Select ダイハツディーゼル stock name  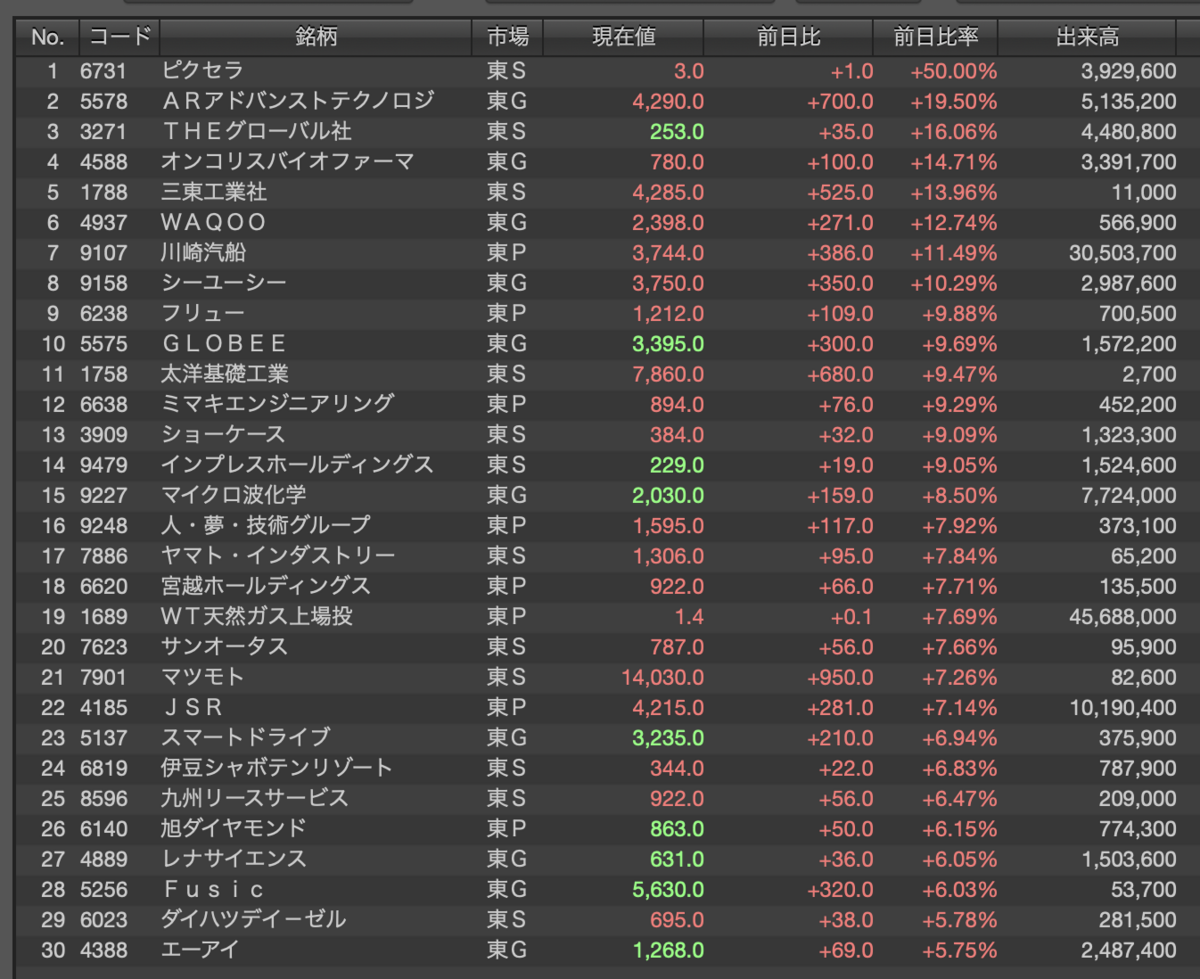click(x=255, y=919)
